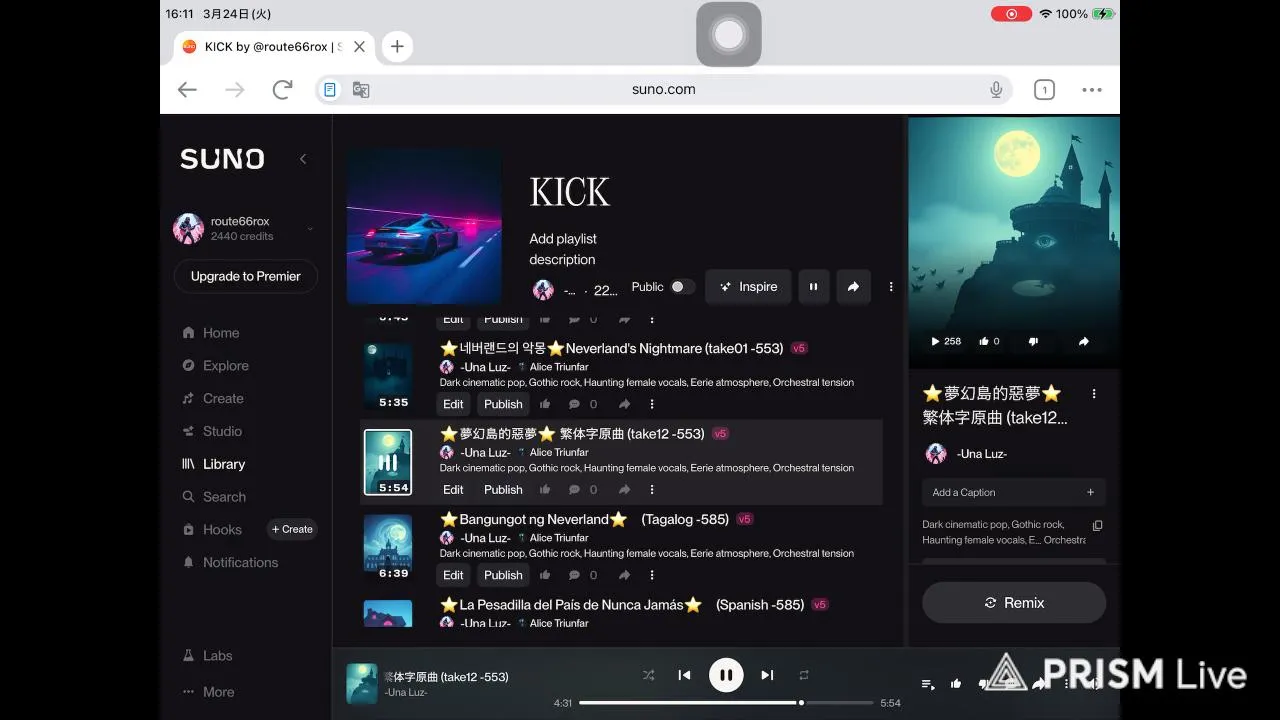Copy the style prompt in detail panel
The image size is (1280, 720).
pos(1097,525)
